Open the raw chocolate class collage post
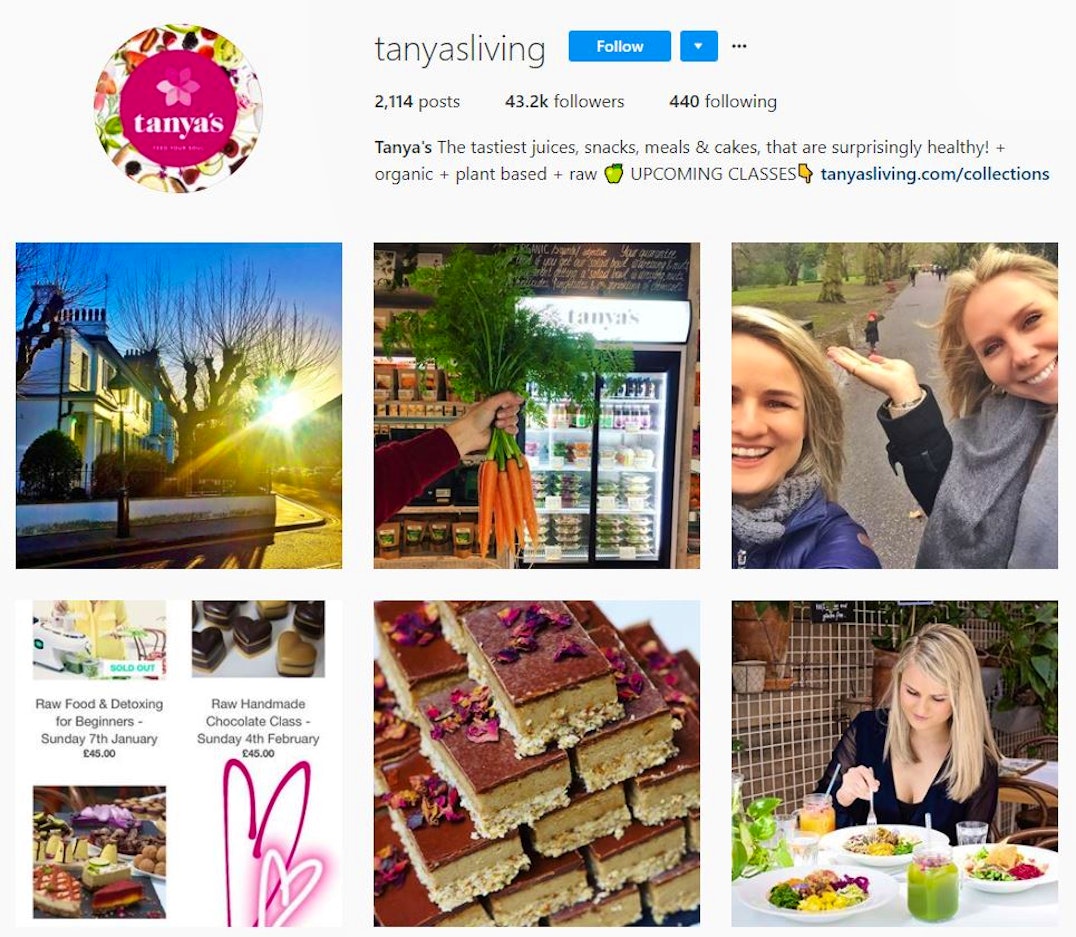Viewport: 1076px width, 937px height. [x=178, y=763]
